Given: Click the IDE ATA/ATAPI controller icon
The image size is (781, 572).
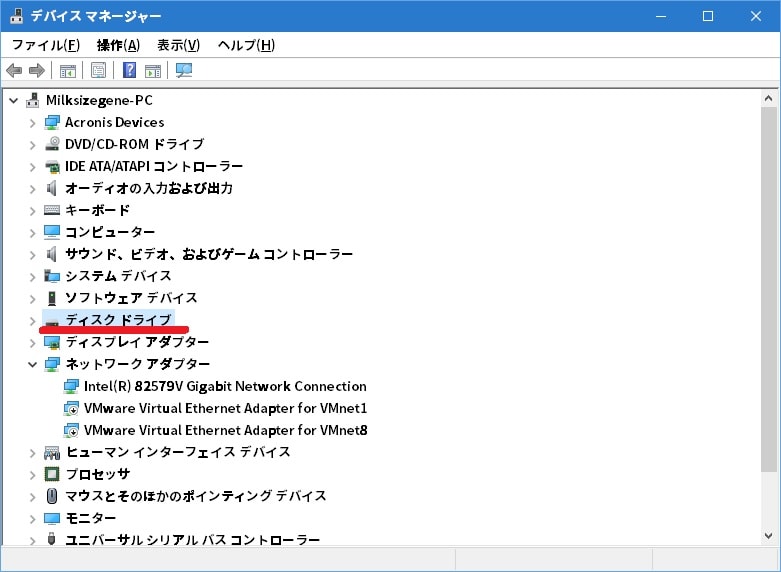Looking at the screenshot, I should [x=52, y=166].
